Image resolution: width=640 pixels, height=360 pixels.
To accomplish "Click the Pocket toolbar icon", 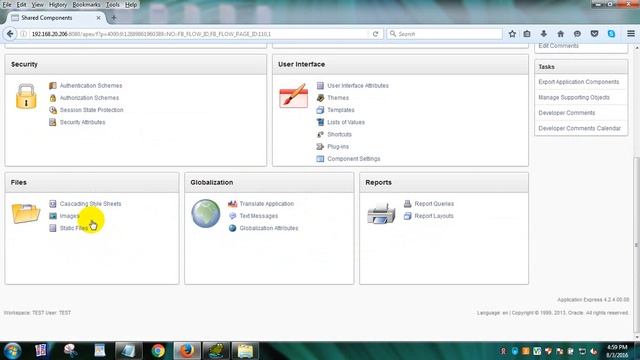I will 594,34.
